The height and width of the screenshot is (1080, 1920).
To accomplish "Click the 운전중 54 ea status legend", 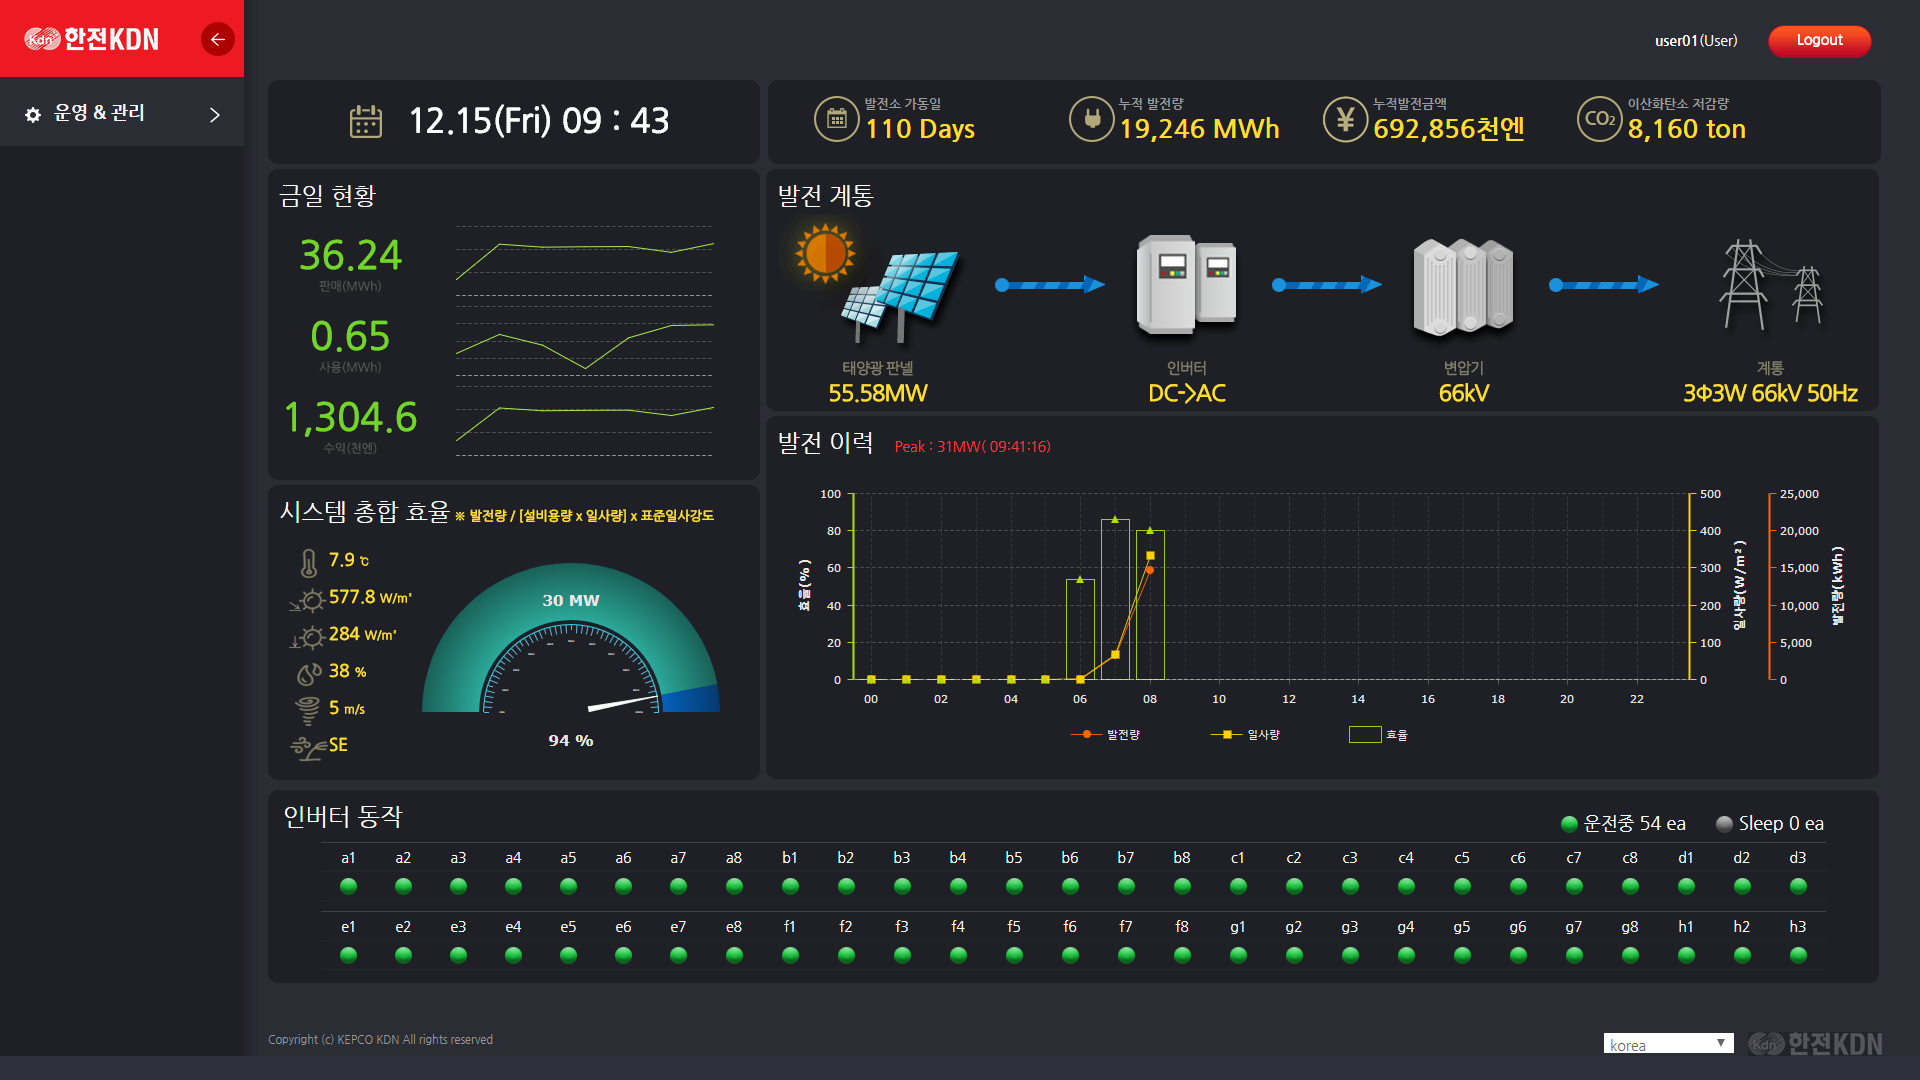I will 1623,824.
